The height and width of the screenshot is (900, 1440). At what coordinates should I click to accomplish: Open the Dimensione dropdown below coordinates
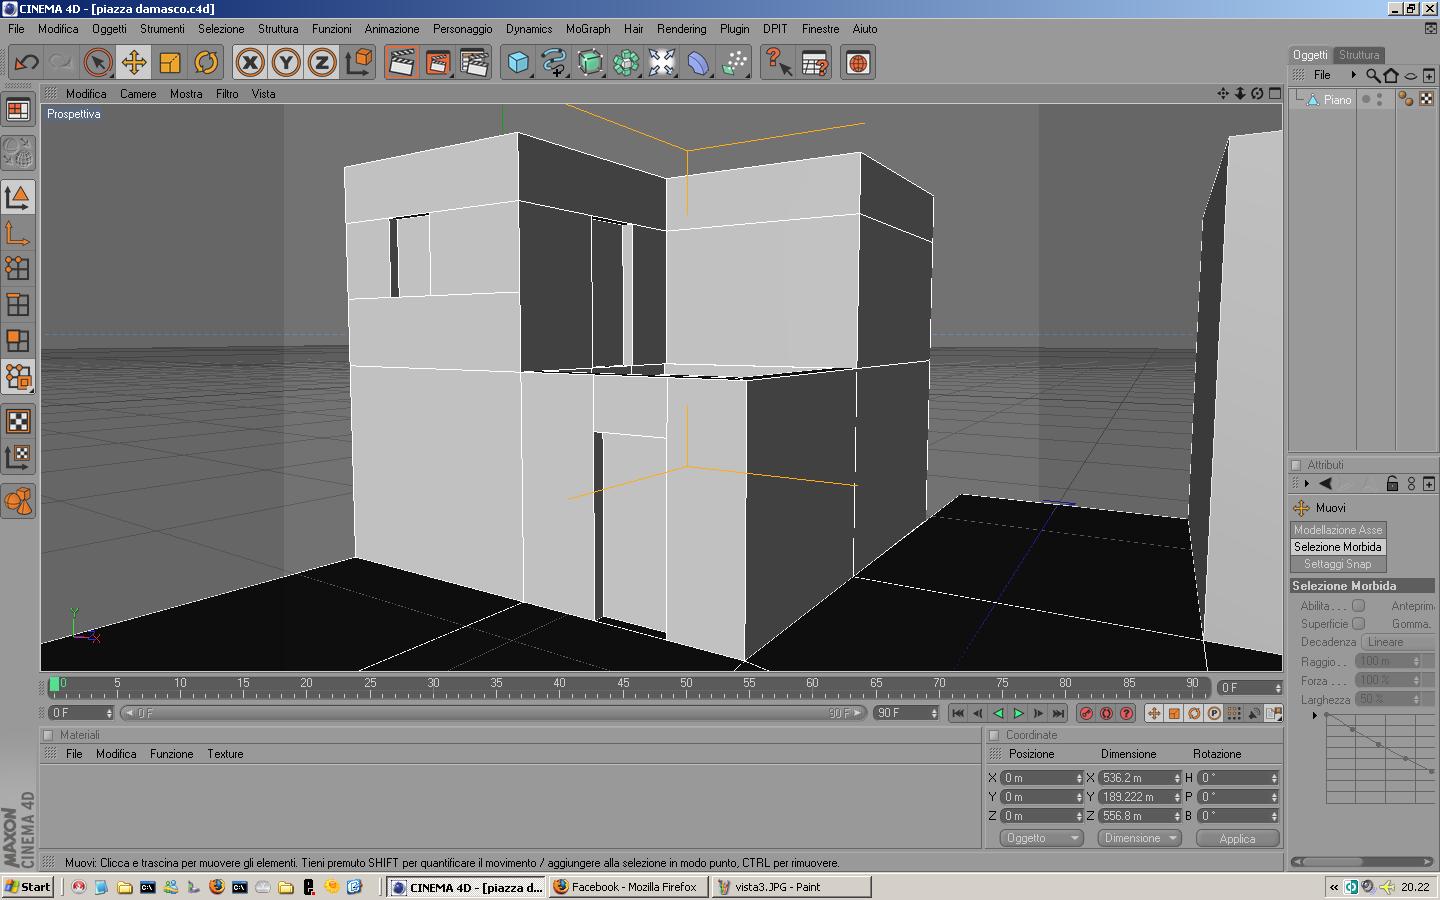tap(1139, 838)
